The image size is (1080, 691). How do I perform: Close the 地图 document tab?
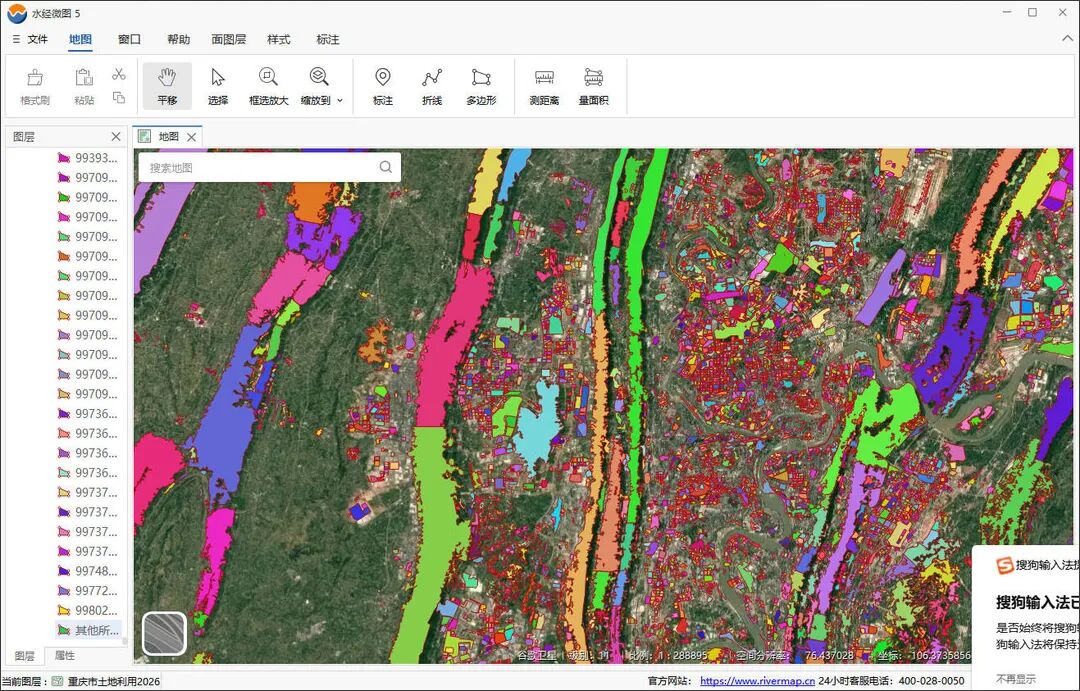pos(191,137)
